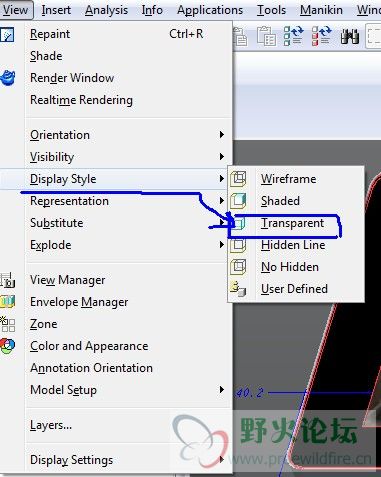Image resolution: width=381 pixels, height=477 pixels.
Task: Click the User Defined style icon
Action: click(x=238, y=289)
